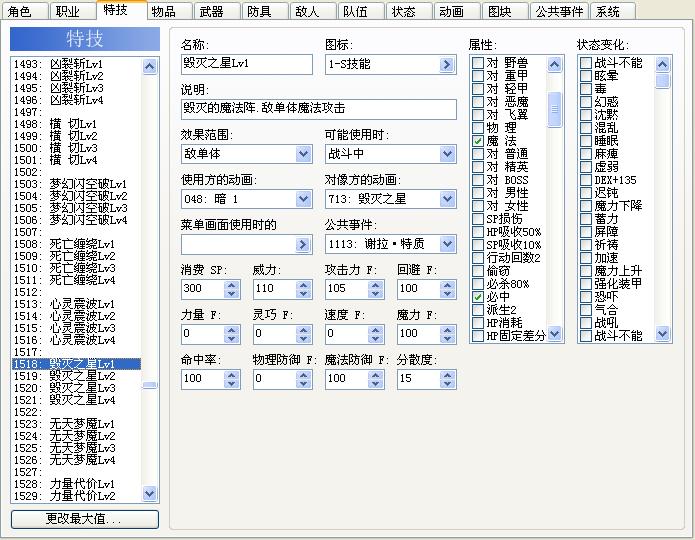This screenshot has width=695, height=540.
Task: Open the 职业 tab
Action: [x=73, y=11]
